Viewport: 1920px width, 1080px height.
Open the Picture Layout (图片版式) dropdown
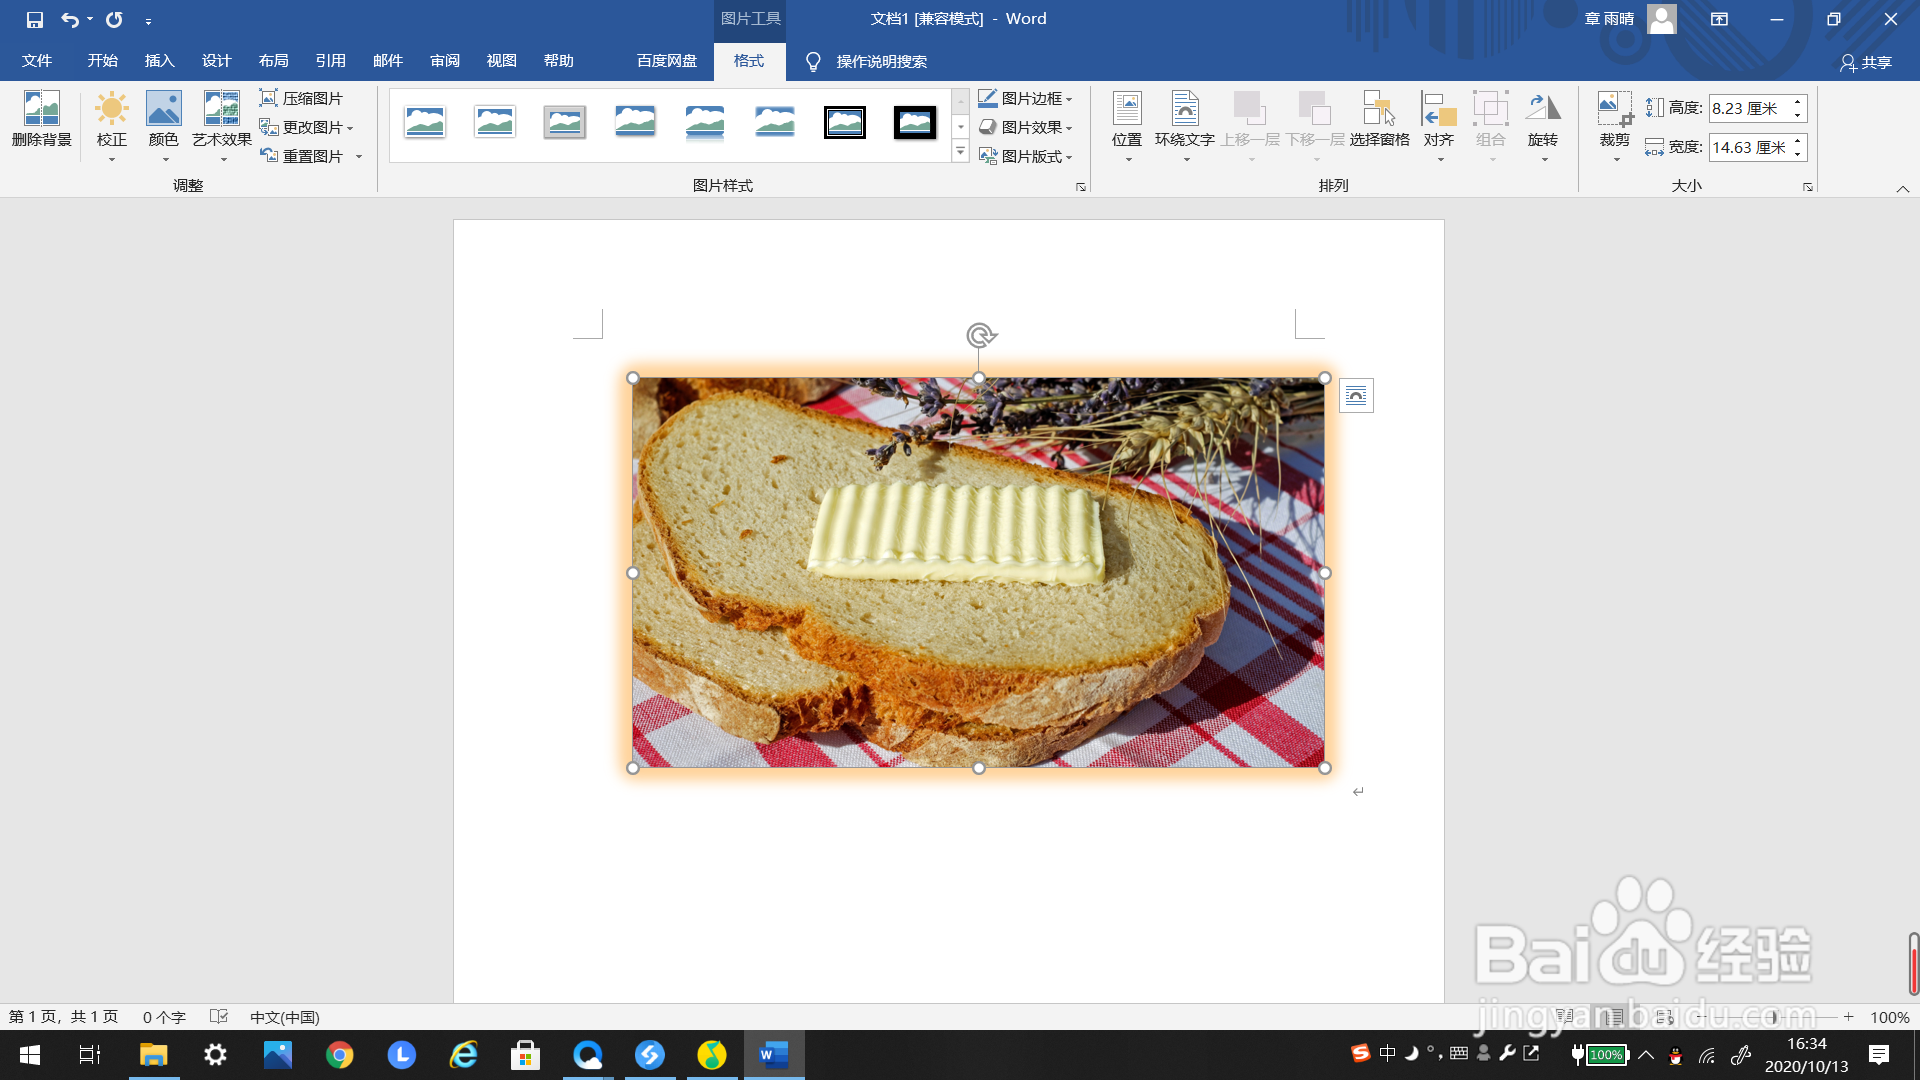pyautogui.click(x=1025, y=156)
